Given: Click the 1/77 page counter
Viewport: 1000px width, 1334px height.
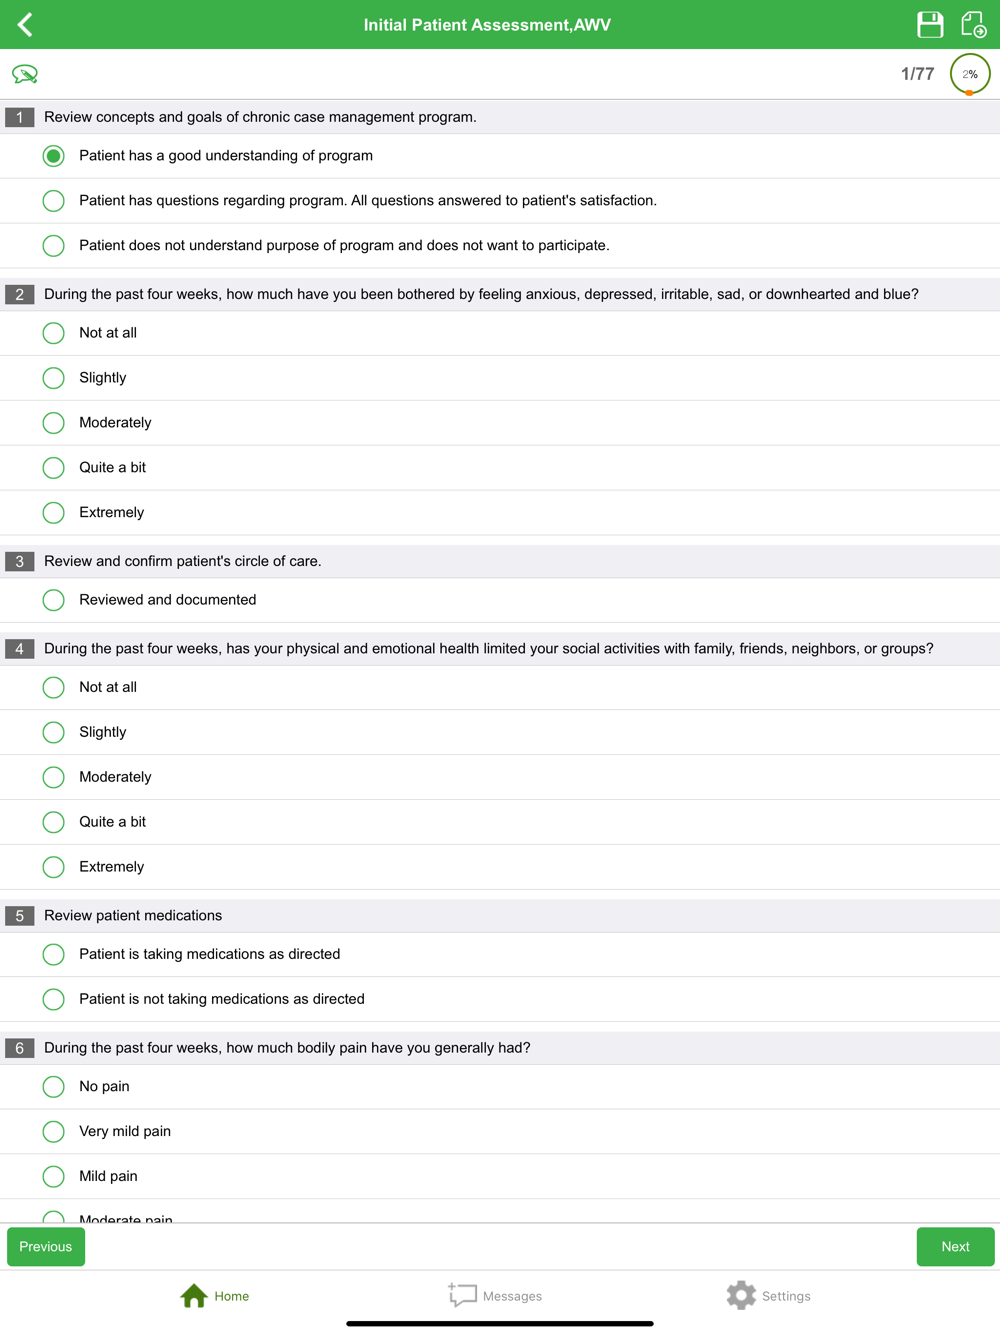Looking at the screenshot, I should click(x=917, y=74).
